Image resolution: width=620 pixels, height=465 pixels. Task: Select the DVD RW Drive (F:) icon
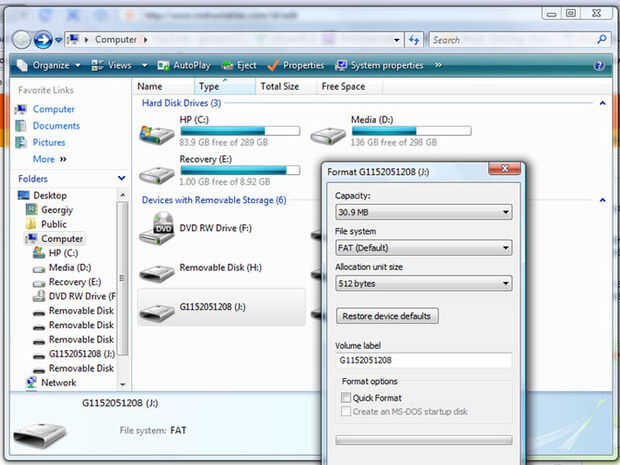point(157,228)
